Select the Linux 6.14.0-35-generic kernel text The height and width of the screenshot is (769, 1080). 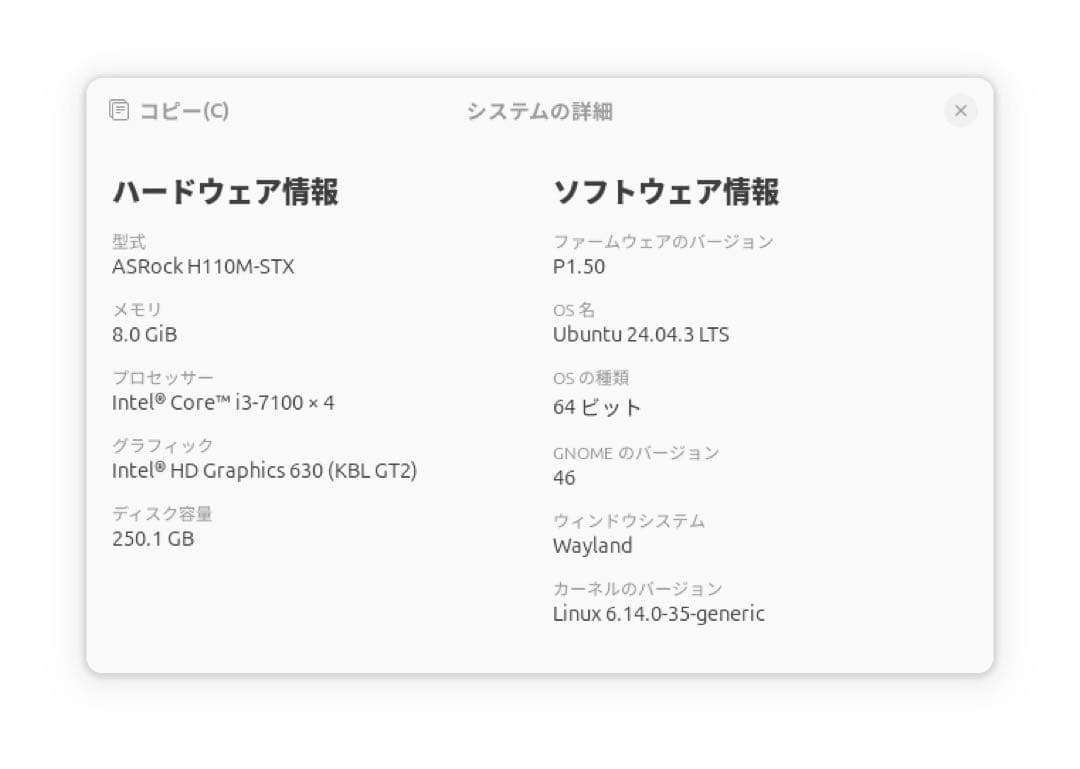(x=660, y=614)
